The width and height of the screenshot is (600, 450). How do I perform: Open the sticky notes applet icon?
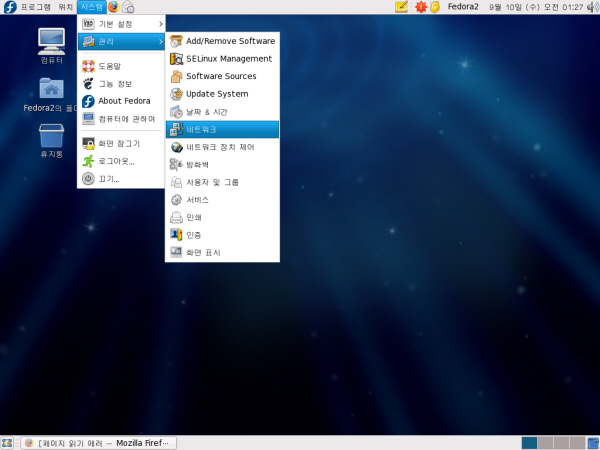(401, 7)
